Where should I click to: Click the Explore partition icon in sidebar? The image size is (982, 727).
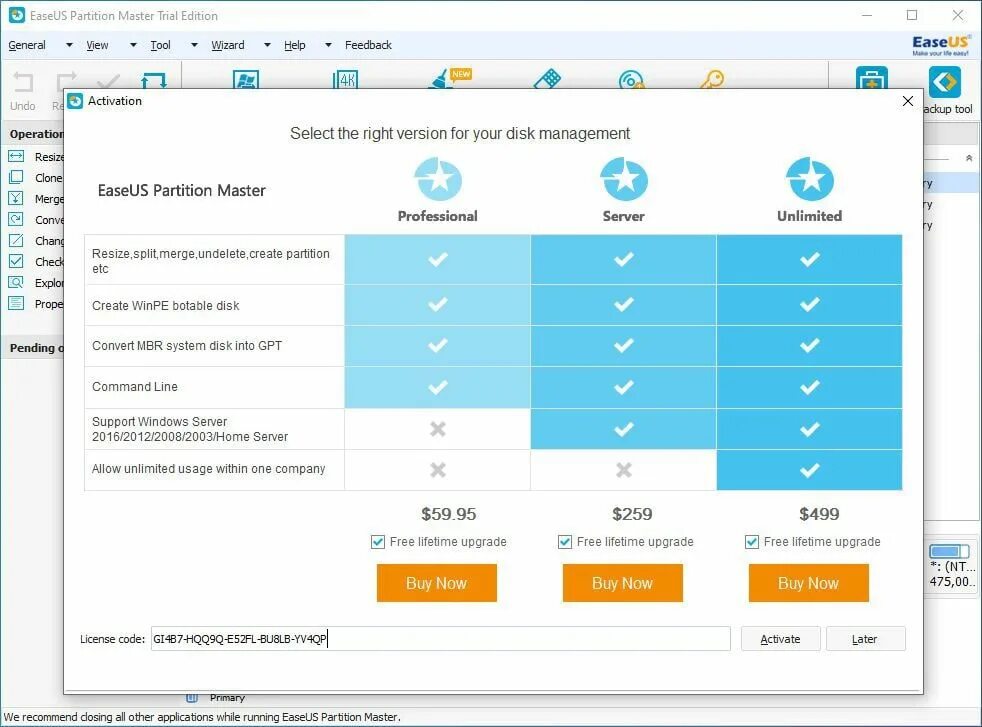point(16,282)
